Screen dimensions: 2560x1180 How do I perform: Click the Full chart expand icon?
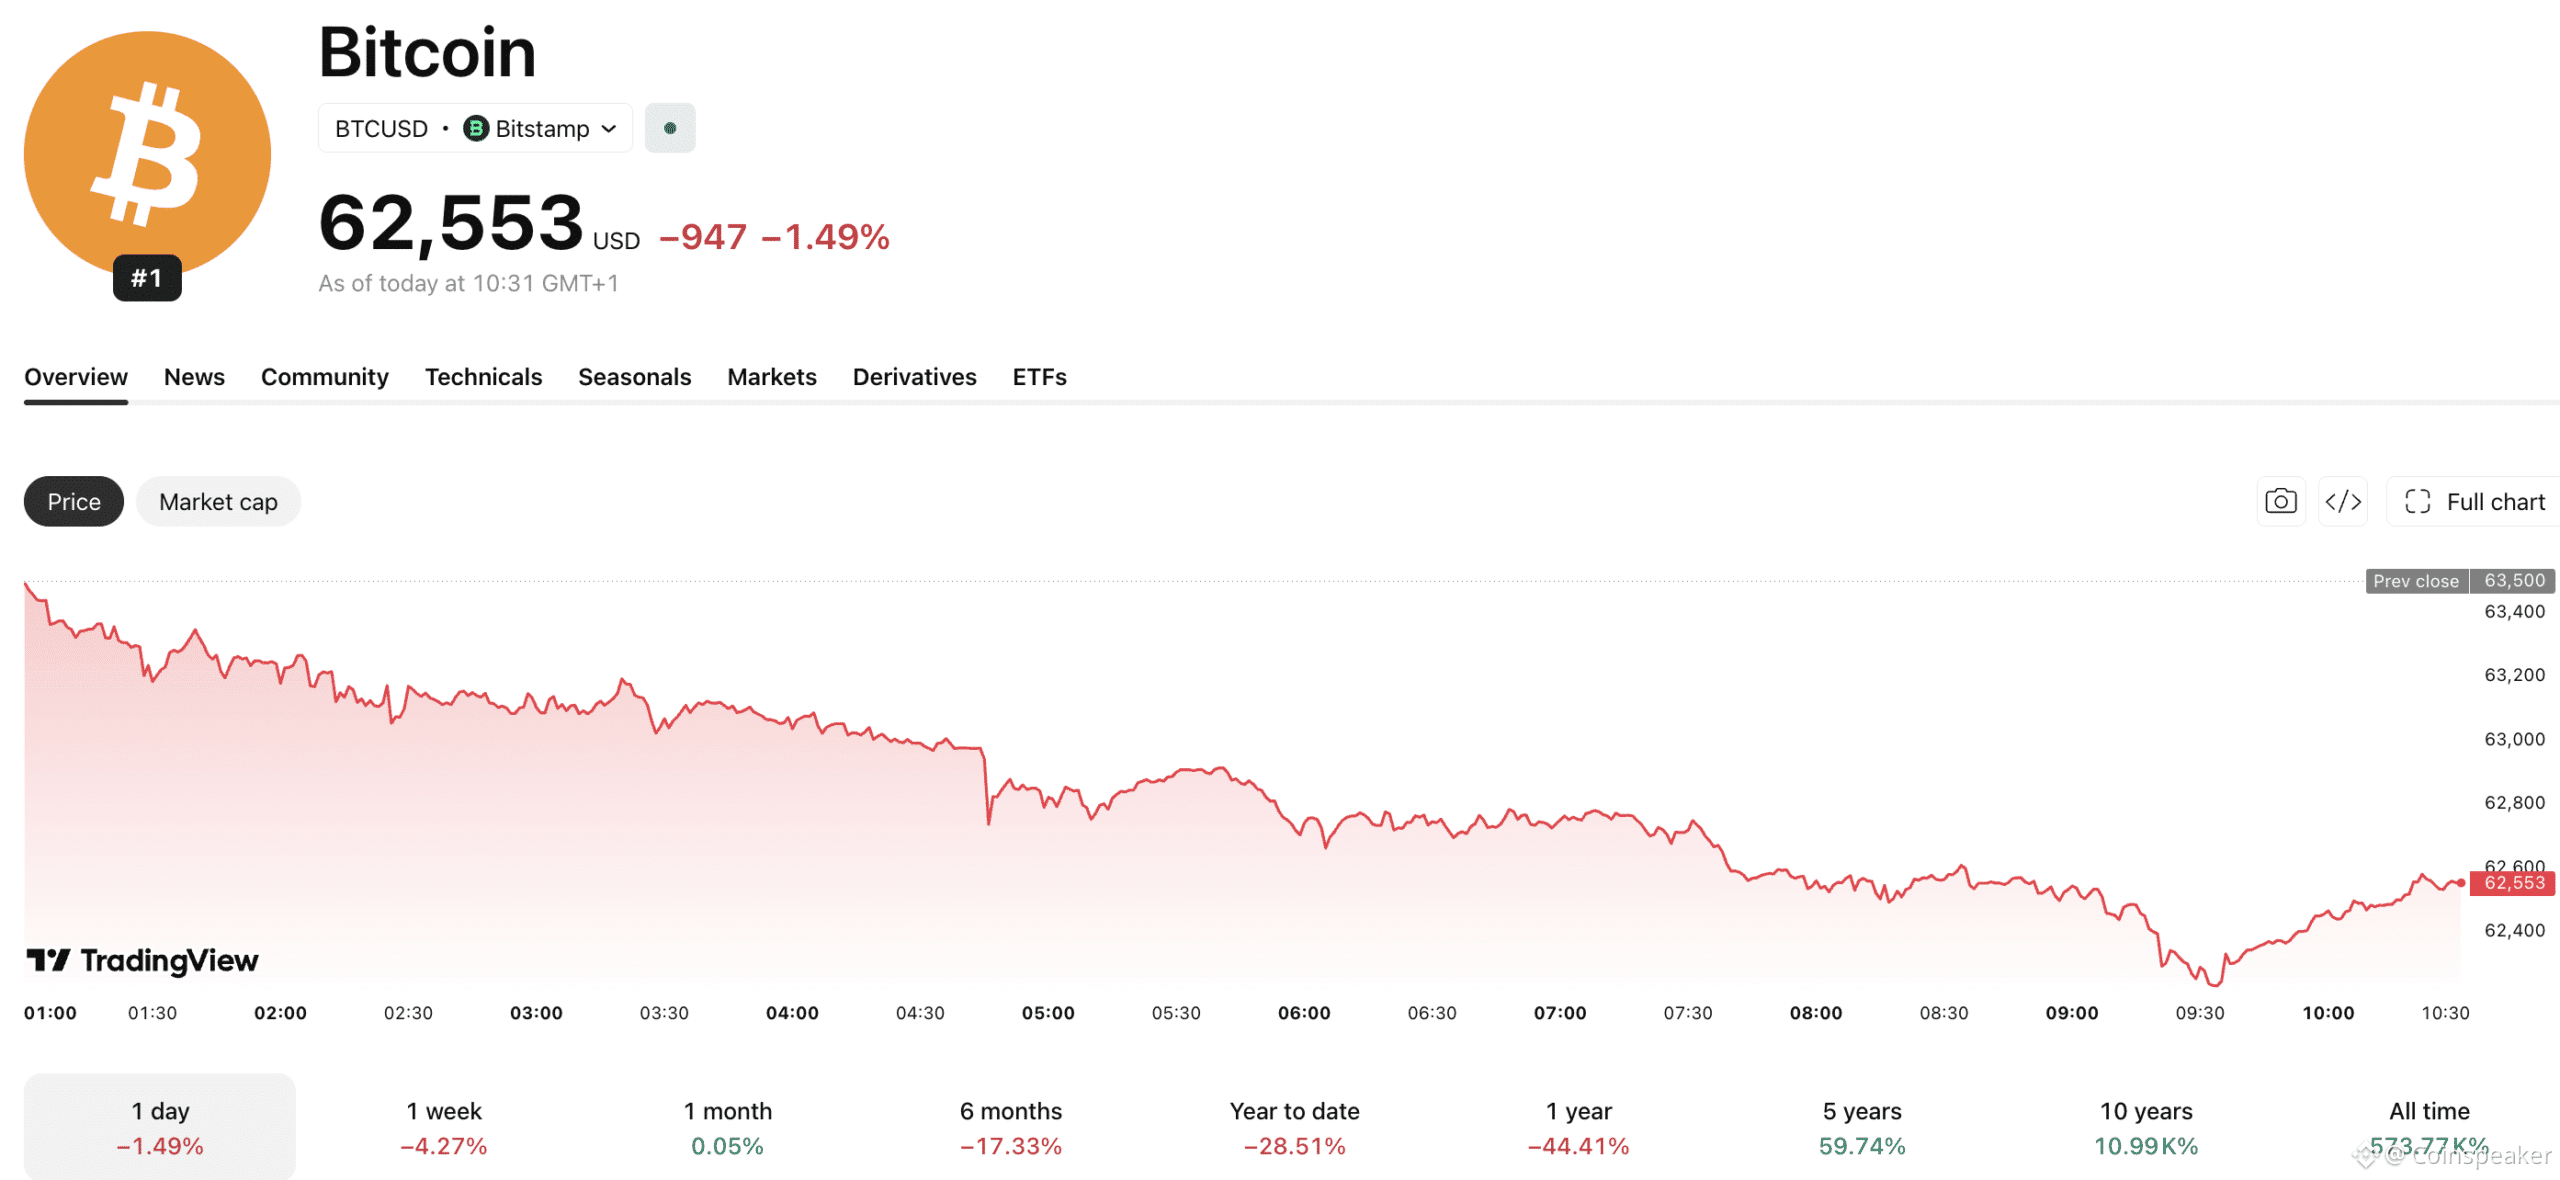pyautogui.click(x=2418, y=501)
